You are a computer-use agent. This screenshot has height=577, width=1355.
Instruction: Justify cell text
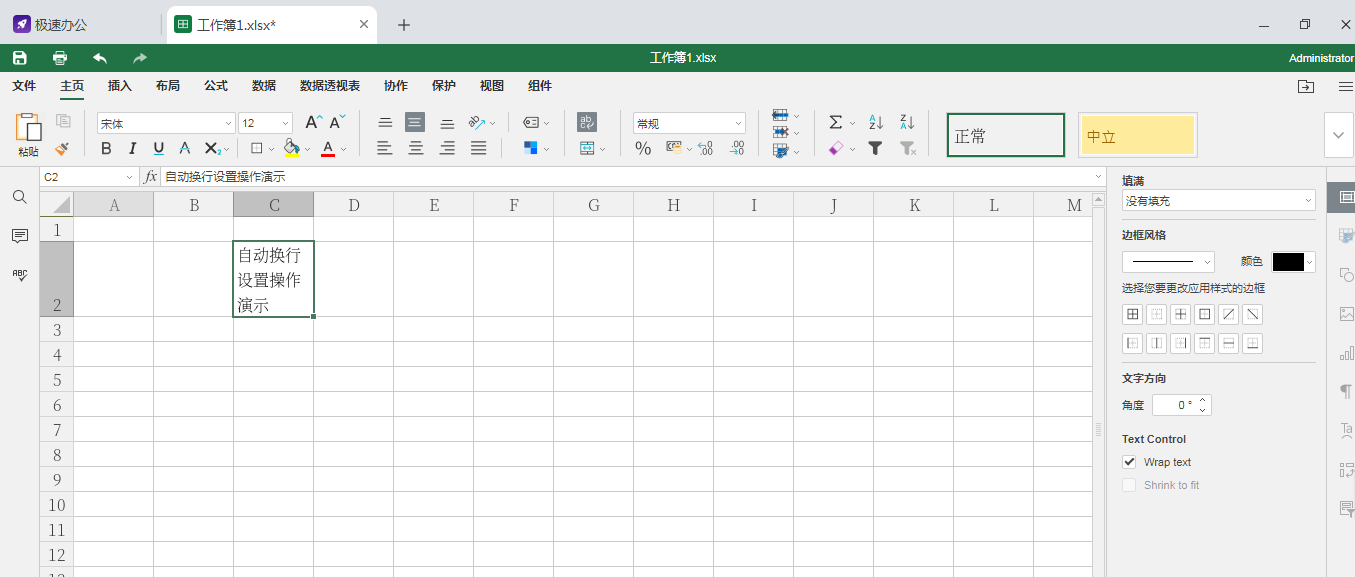pos(479,148)
